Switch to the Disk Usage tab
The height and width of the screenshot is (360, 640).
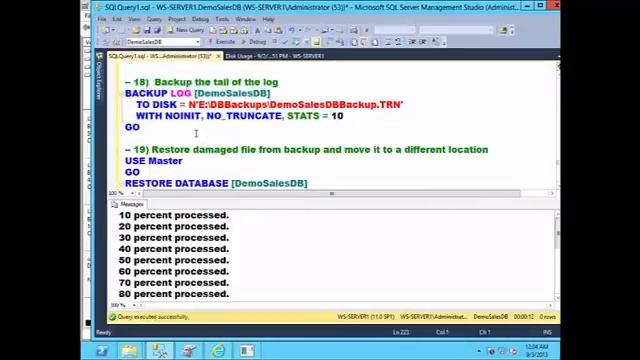[x=275, y=56]
